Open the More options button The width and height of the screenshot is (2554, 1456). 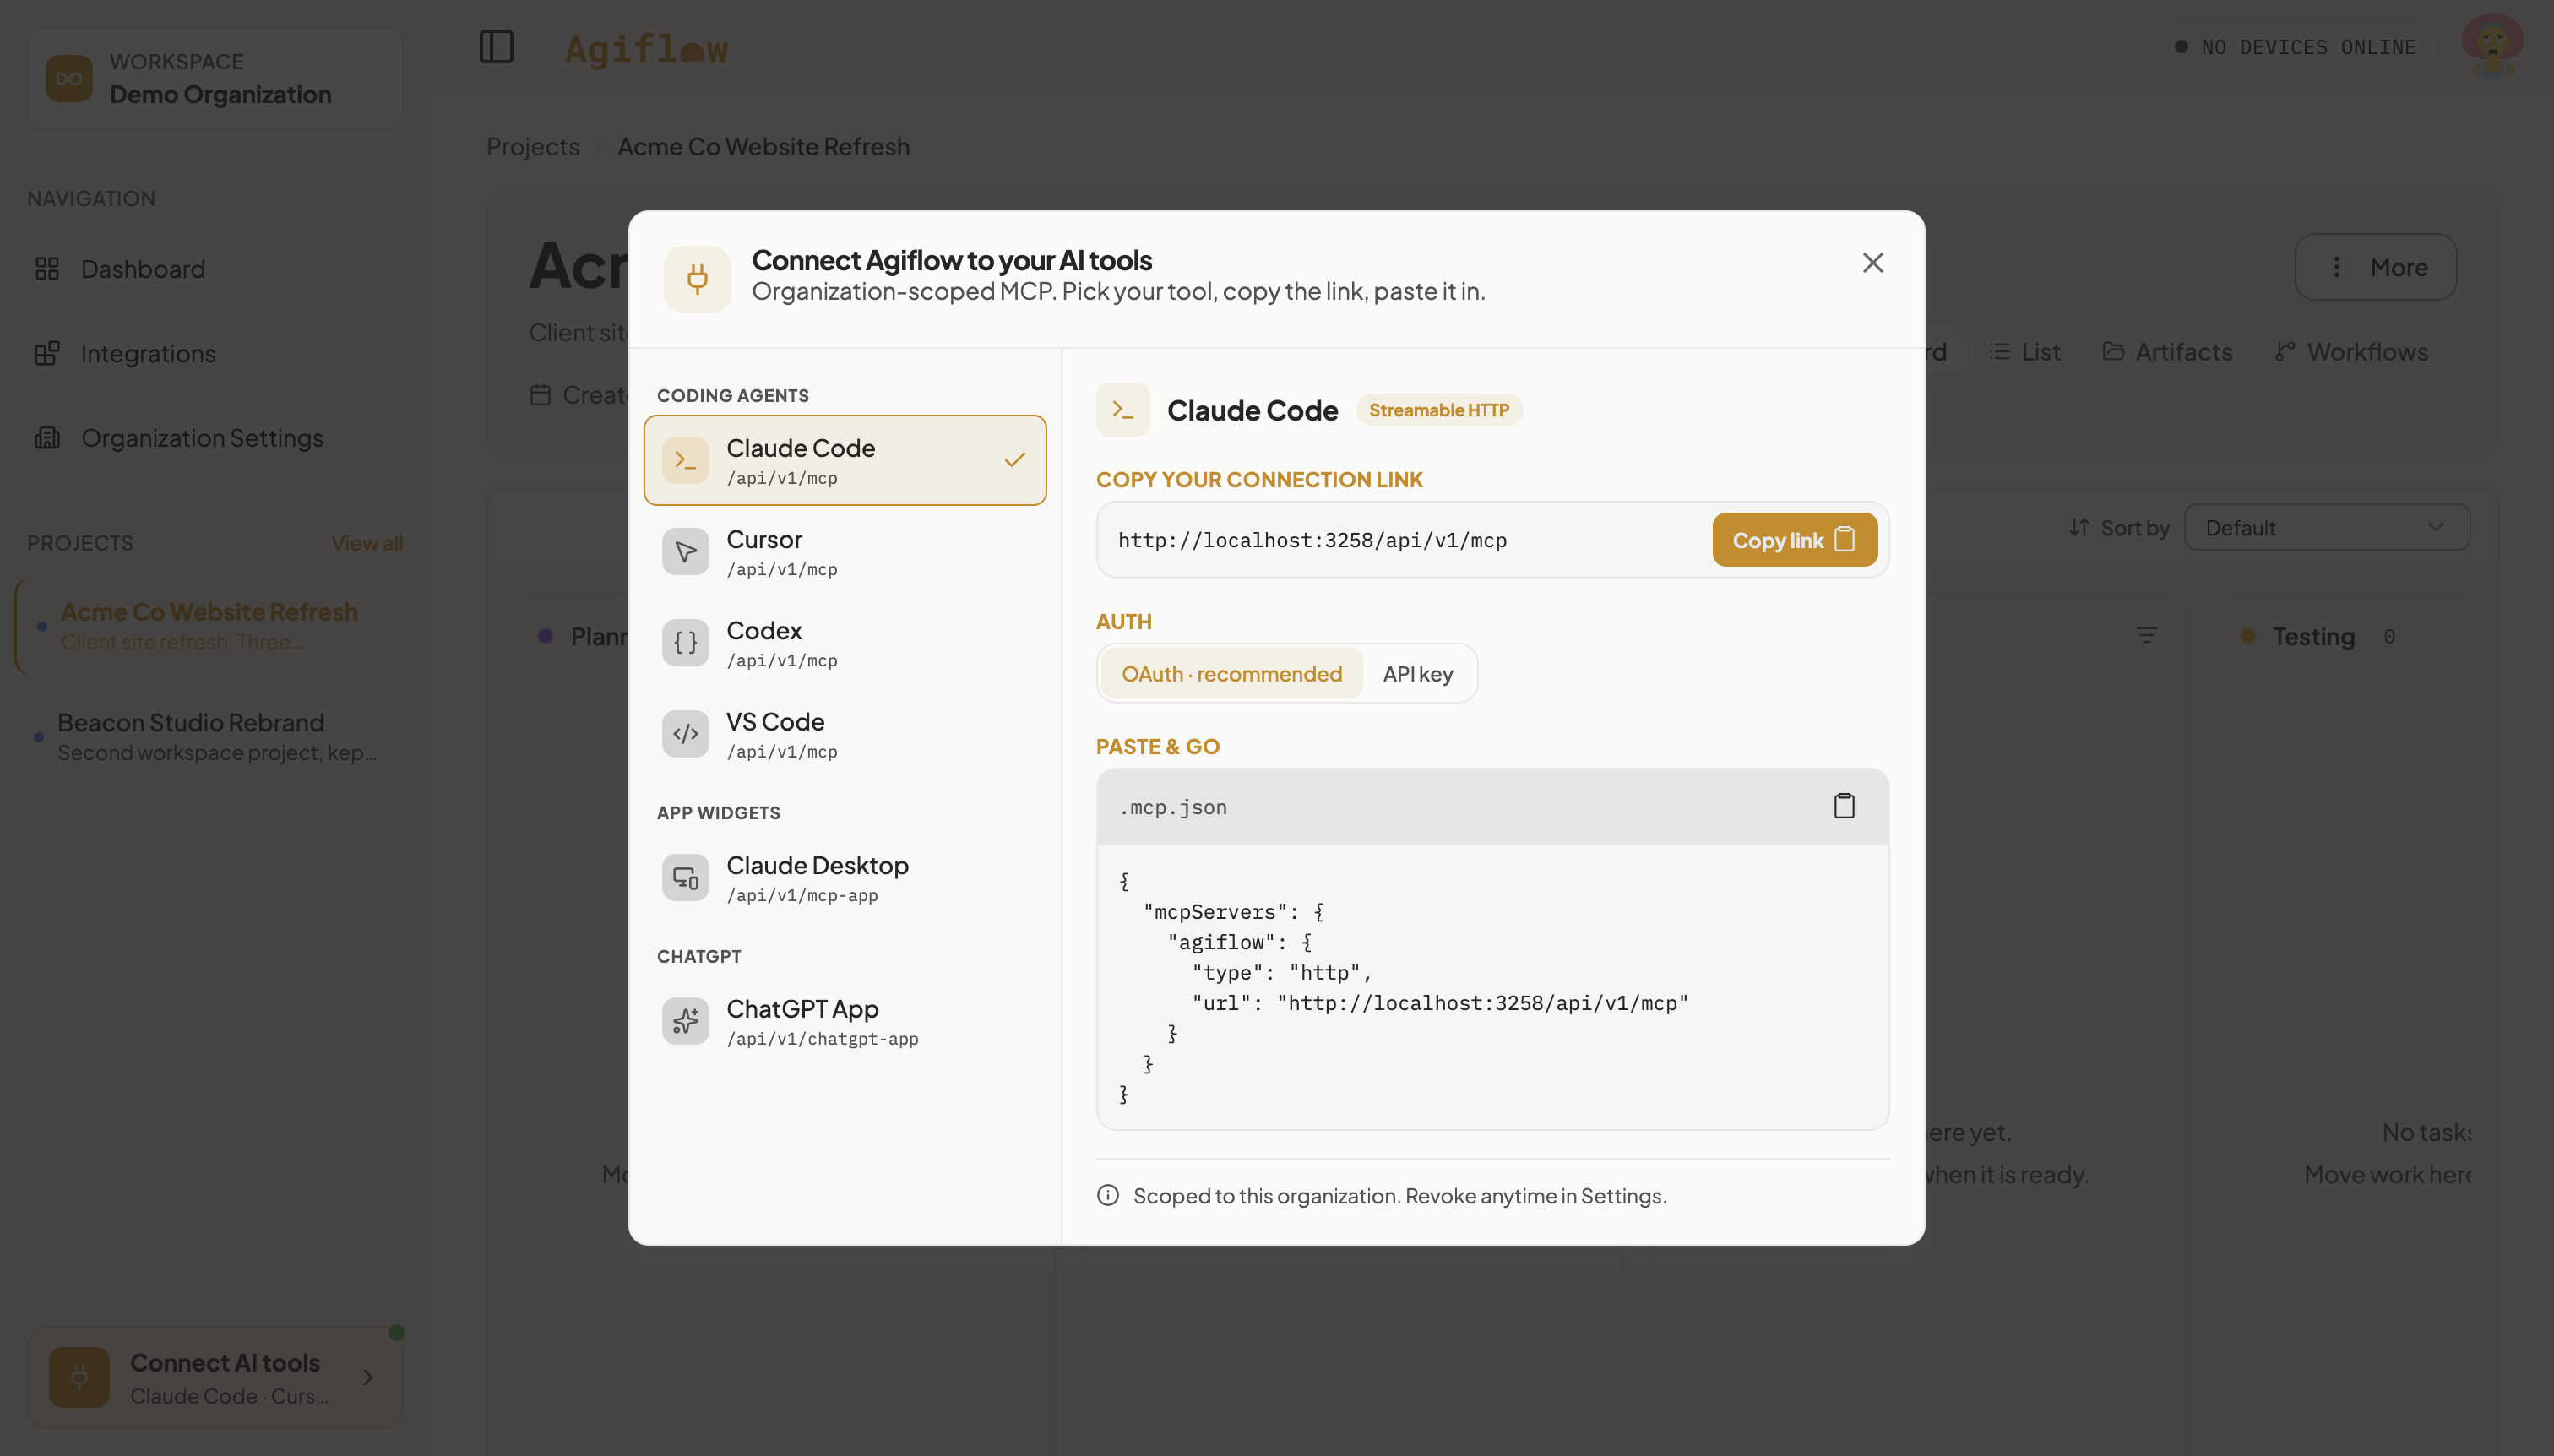click(x=2375, y=267)
